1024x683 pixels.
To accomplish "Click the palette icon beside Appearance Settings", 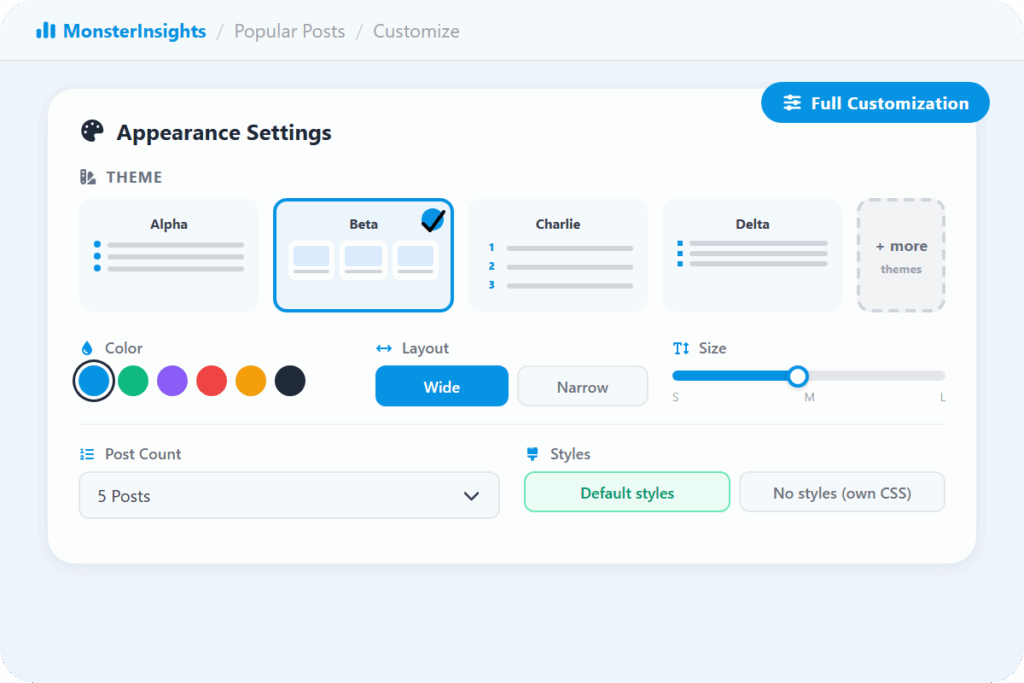I will coord(92,132).
